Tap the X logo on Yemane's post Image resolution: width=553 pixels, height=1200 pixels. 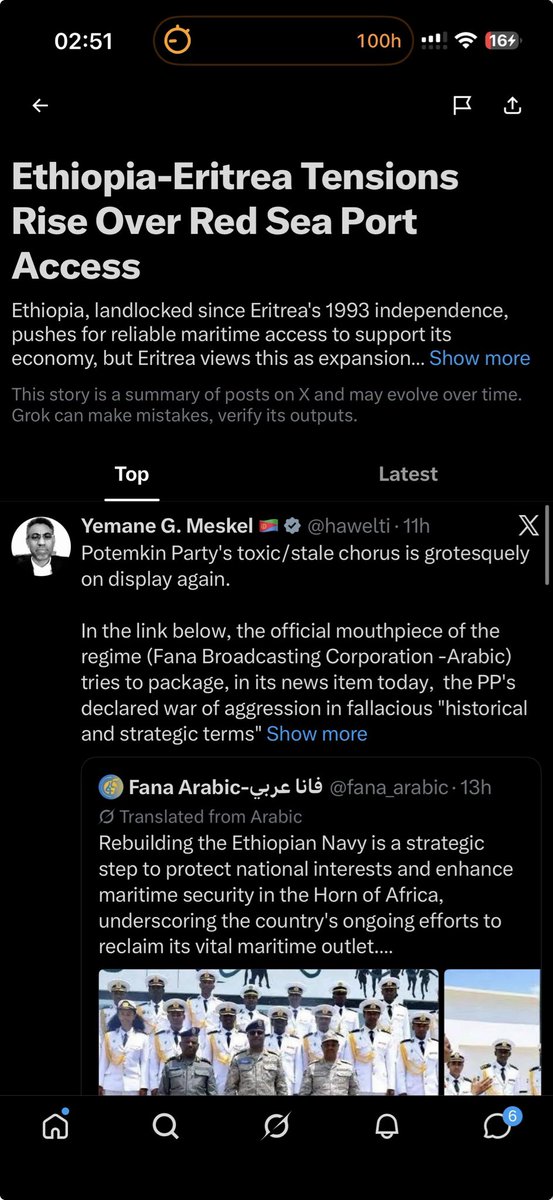point(529,525)
